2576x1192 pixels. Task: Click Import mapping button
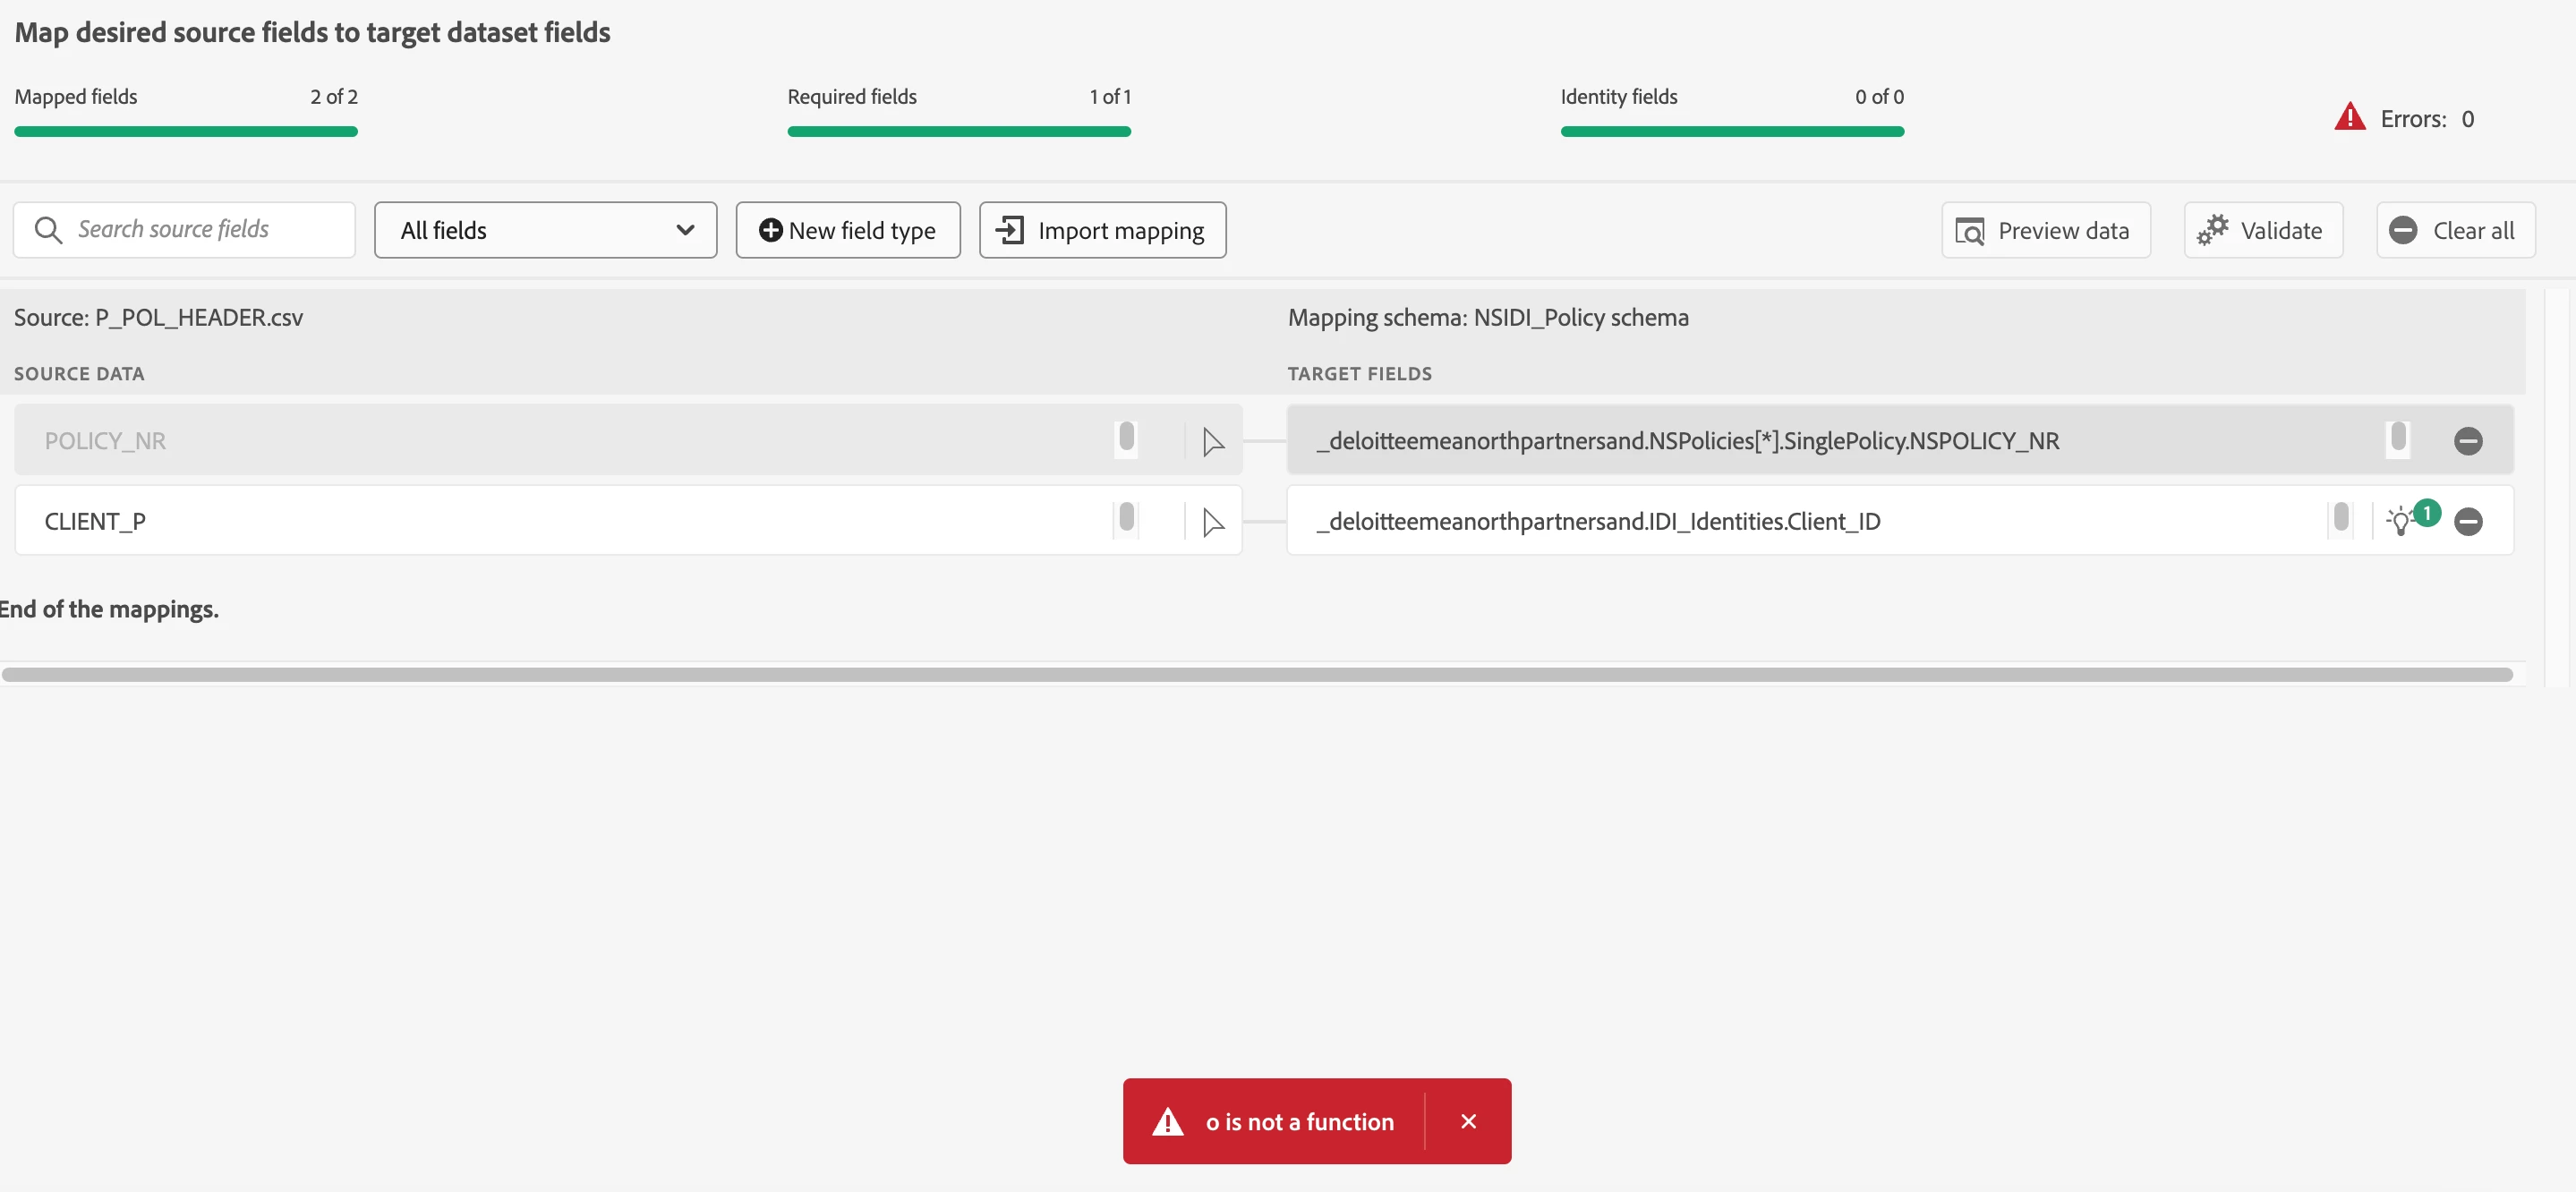1102,230
